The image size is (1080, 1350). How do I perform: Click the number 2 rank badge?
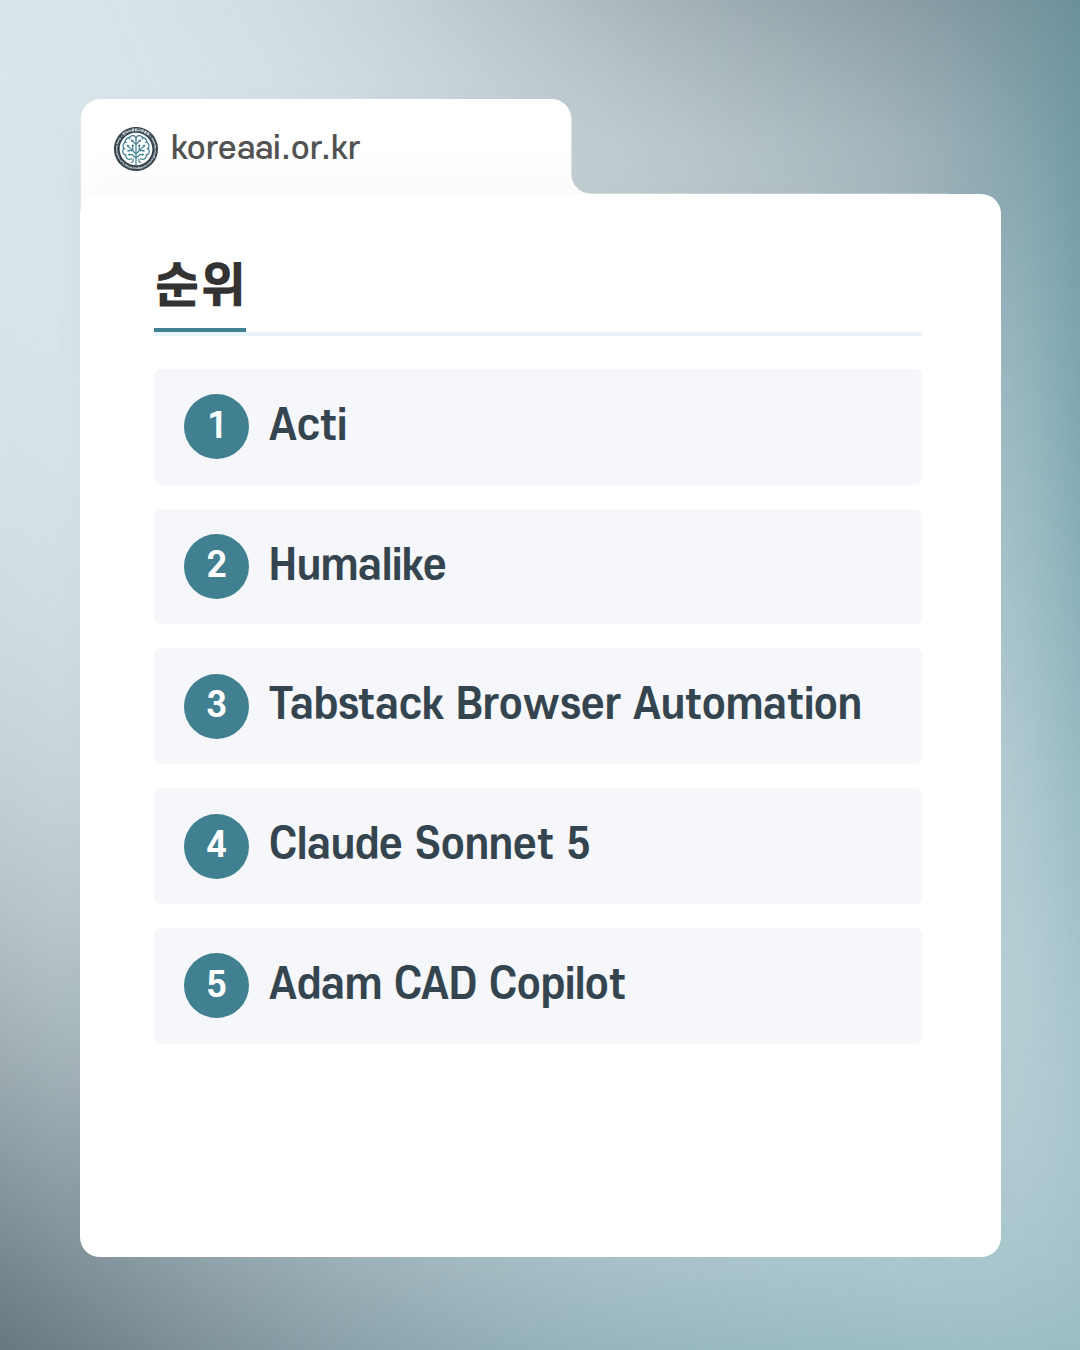[216, 566]
